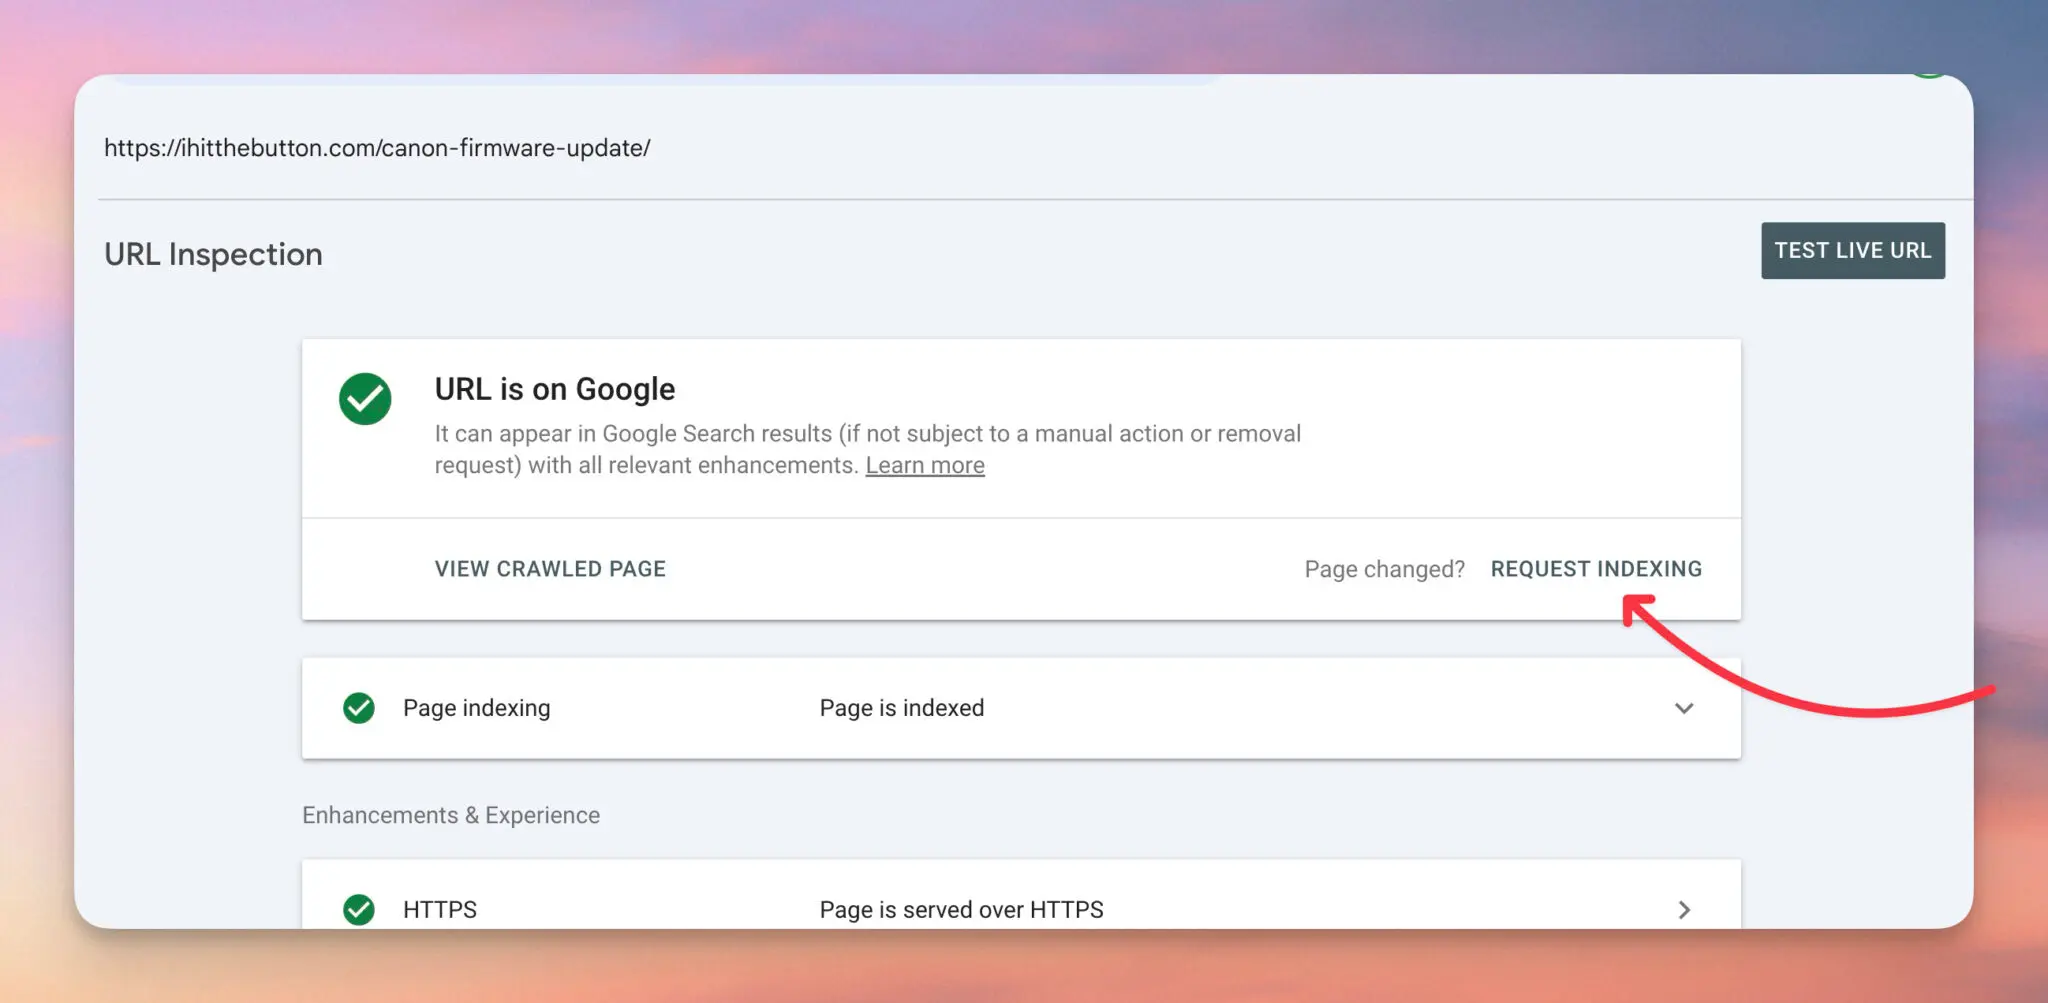Click the inspected URL field at top
The width and height of the screenshot is (2048, 1003).
[377, 148]
